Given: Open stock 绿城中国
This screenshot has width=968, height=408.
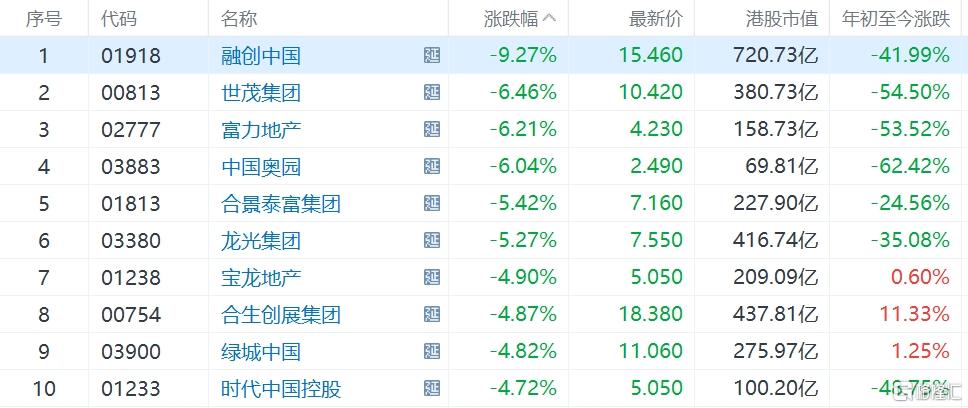Looking at the screenshot, I should [261, 352].
